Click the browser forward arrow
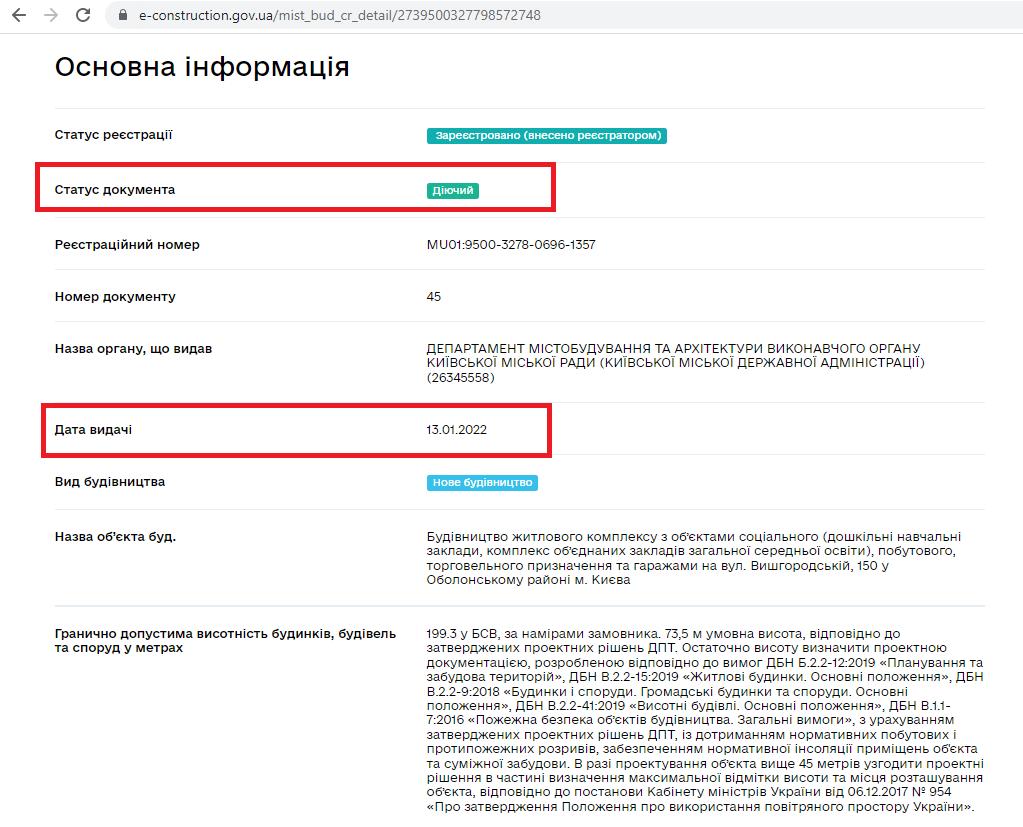1023x827 pixels. [x=51, y=16]
